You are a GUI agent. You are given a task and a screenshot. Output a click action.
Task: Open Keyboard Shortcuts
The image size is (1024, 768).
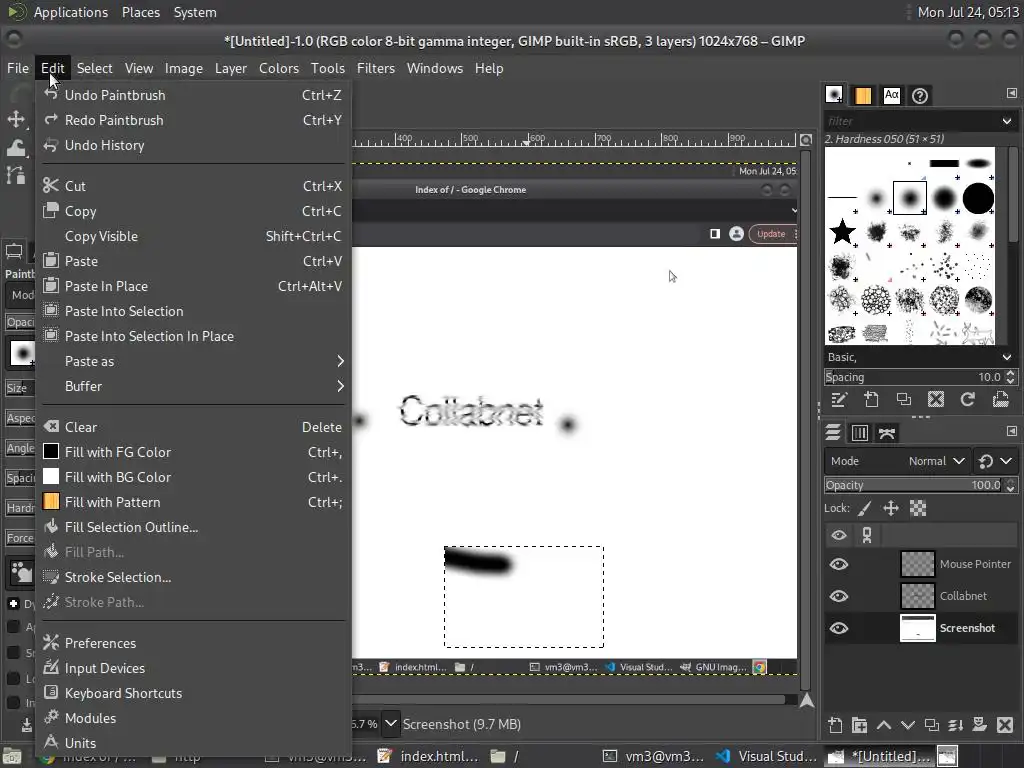(193, 693)
